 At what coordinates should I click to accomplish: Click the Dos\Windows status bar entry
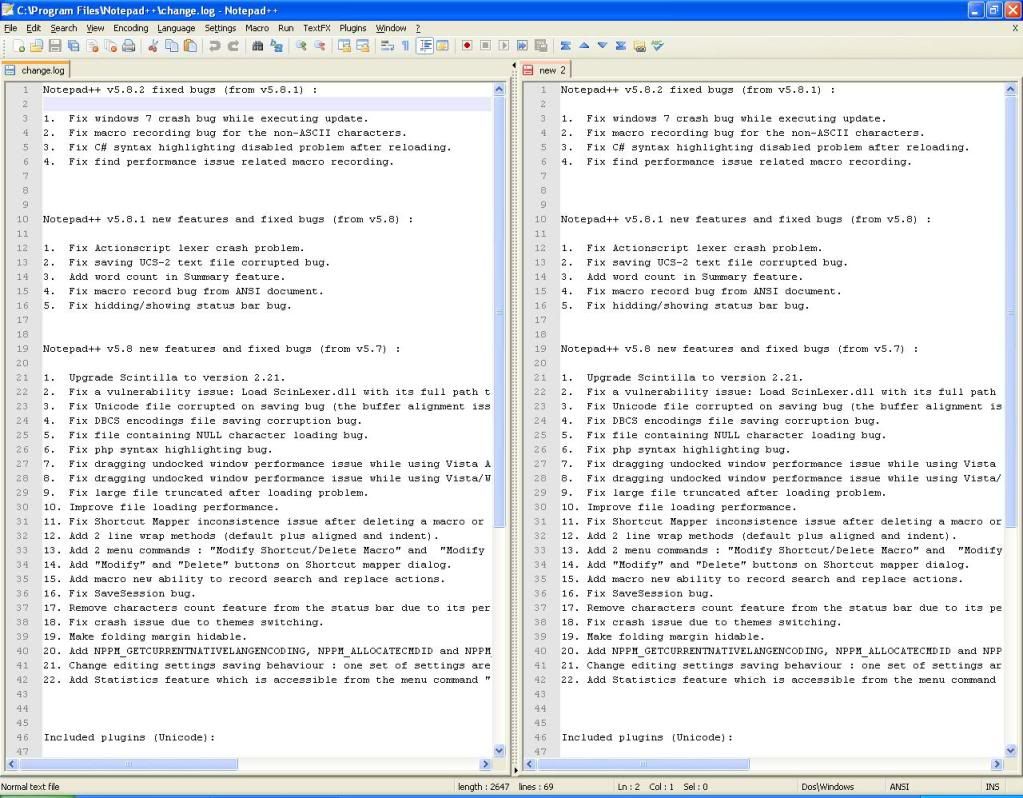point(827,787)
